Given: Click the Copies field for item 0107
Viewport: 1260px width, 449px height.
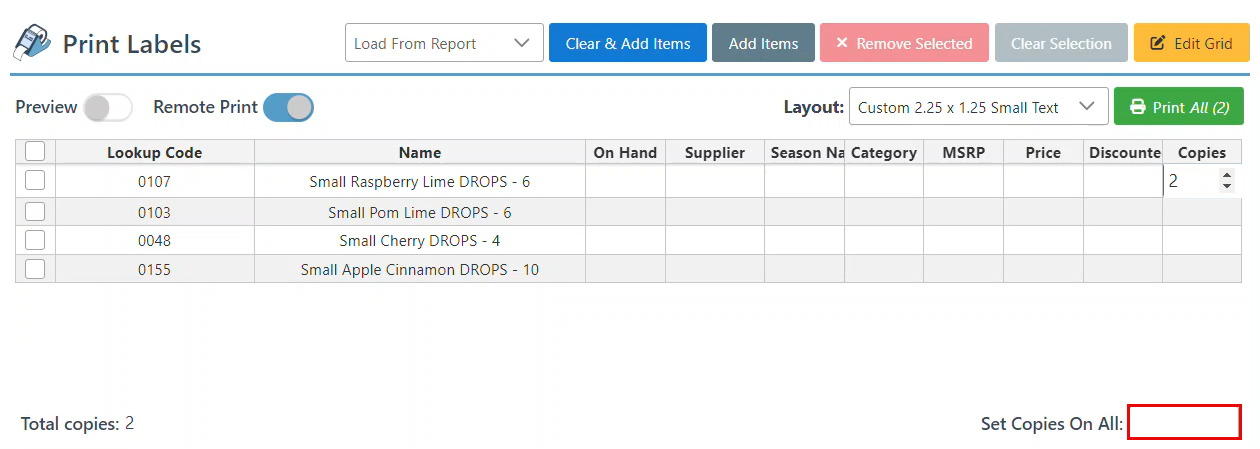Looking at the screenshot, I should tap(1190, 181).
